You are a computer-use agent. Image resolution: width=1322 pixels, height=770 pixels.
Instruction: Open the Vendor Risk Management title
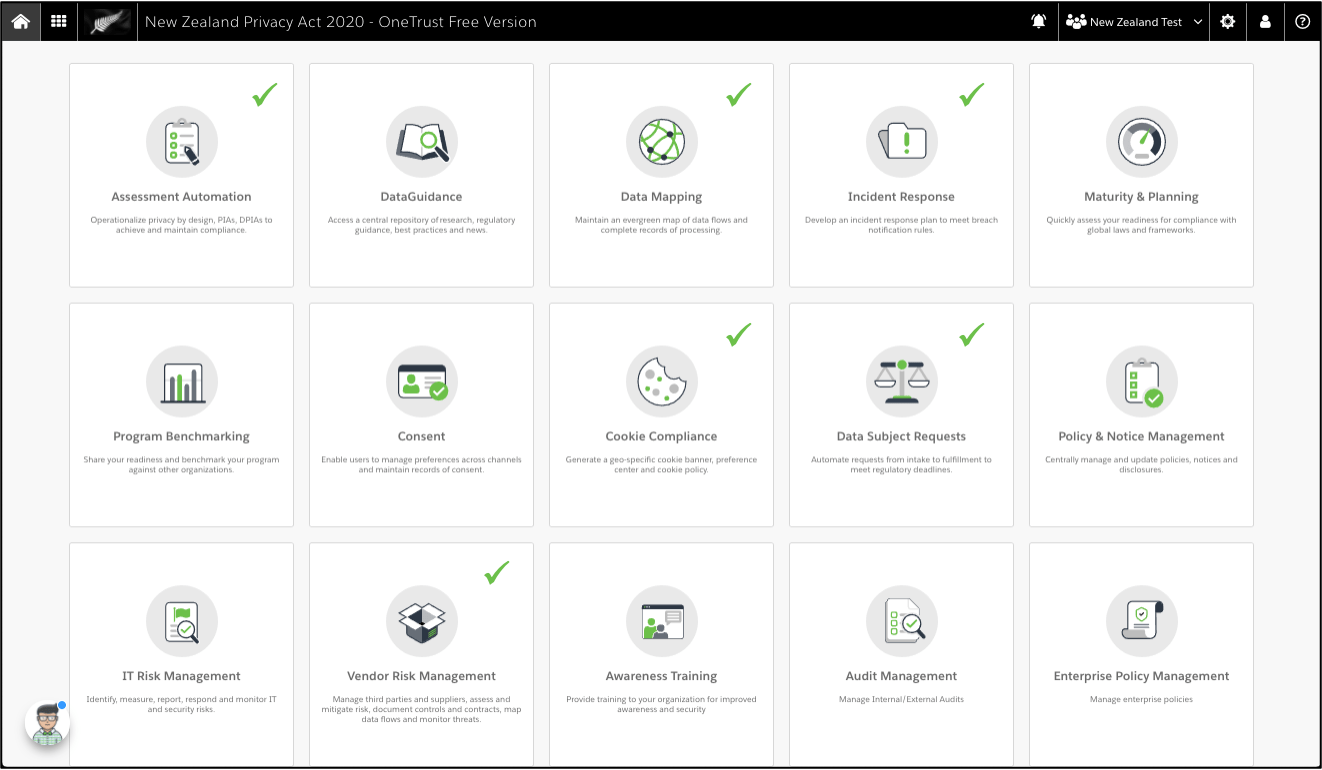click(x=422, y=677)
